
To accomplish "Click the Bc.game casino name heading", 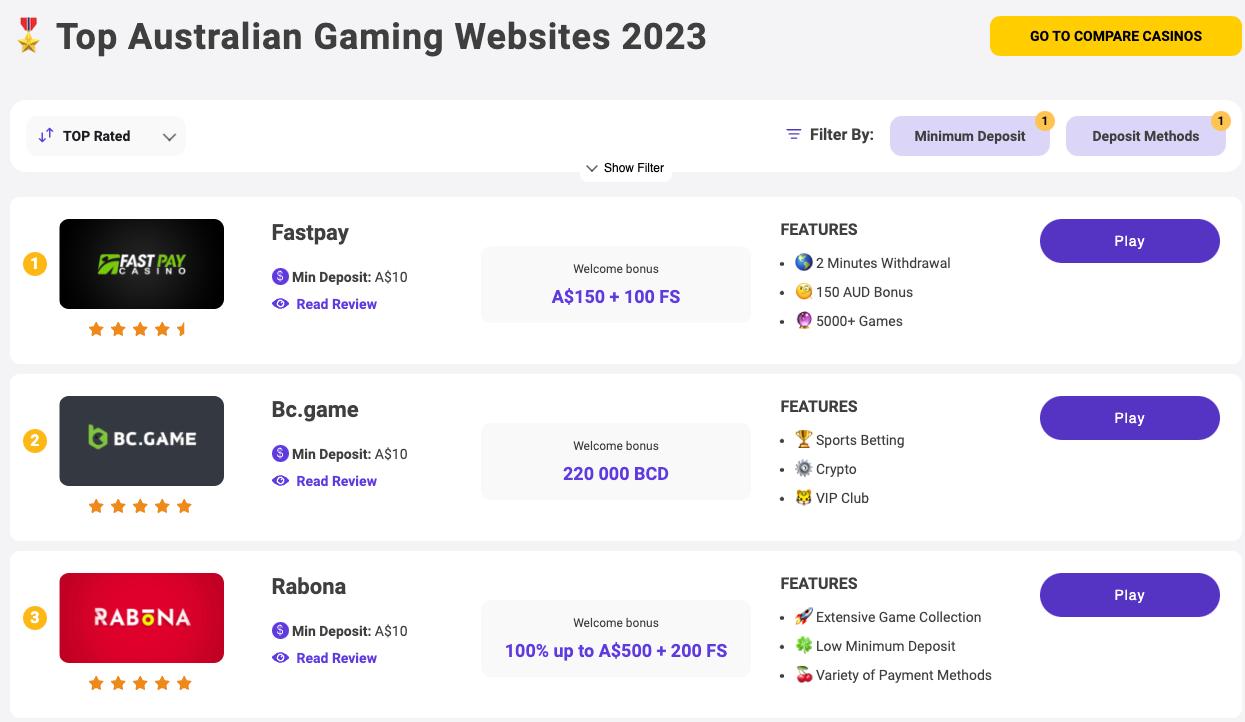I will coord(315,410).
